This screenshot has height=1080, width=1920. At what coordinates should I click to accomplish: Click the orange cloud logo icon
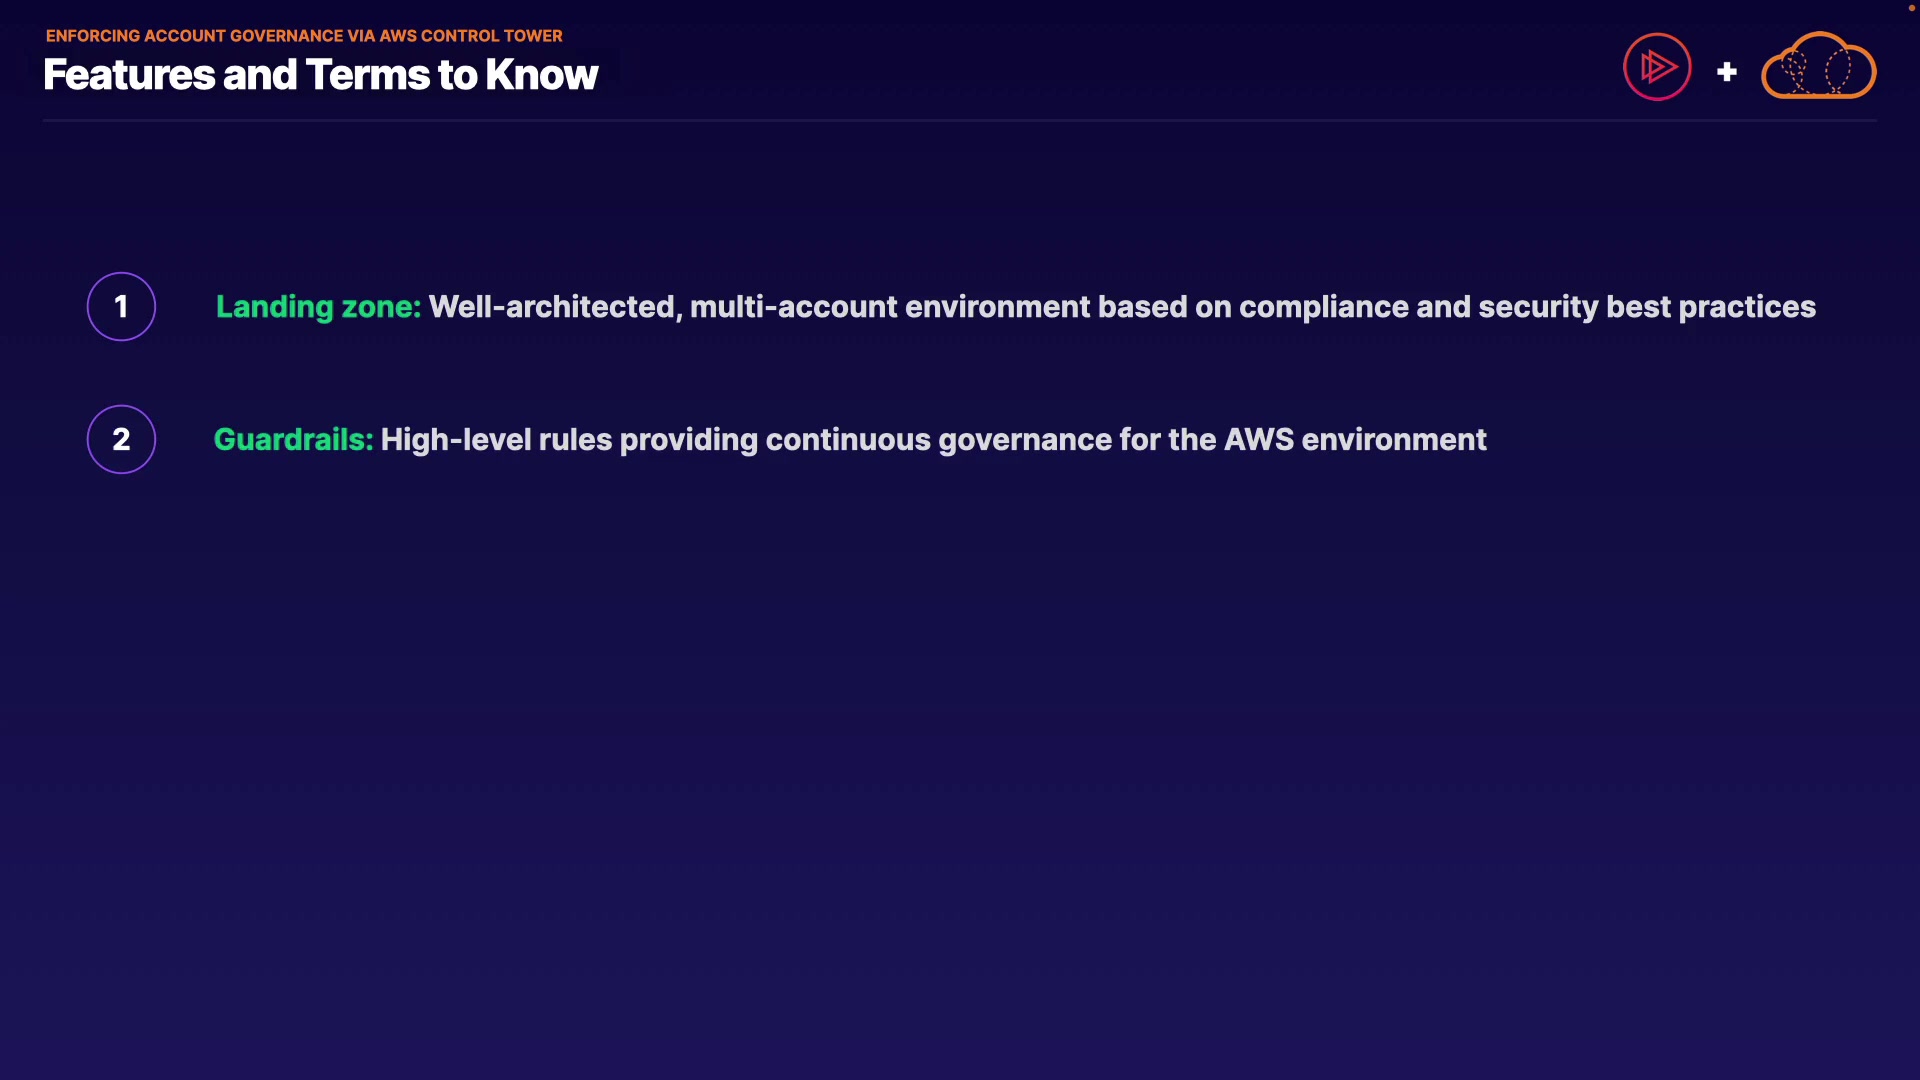[x=1818, y=68]
